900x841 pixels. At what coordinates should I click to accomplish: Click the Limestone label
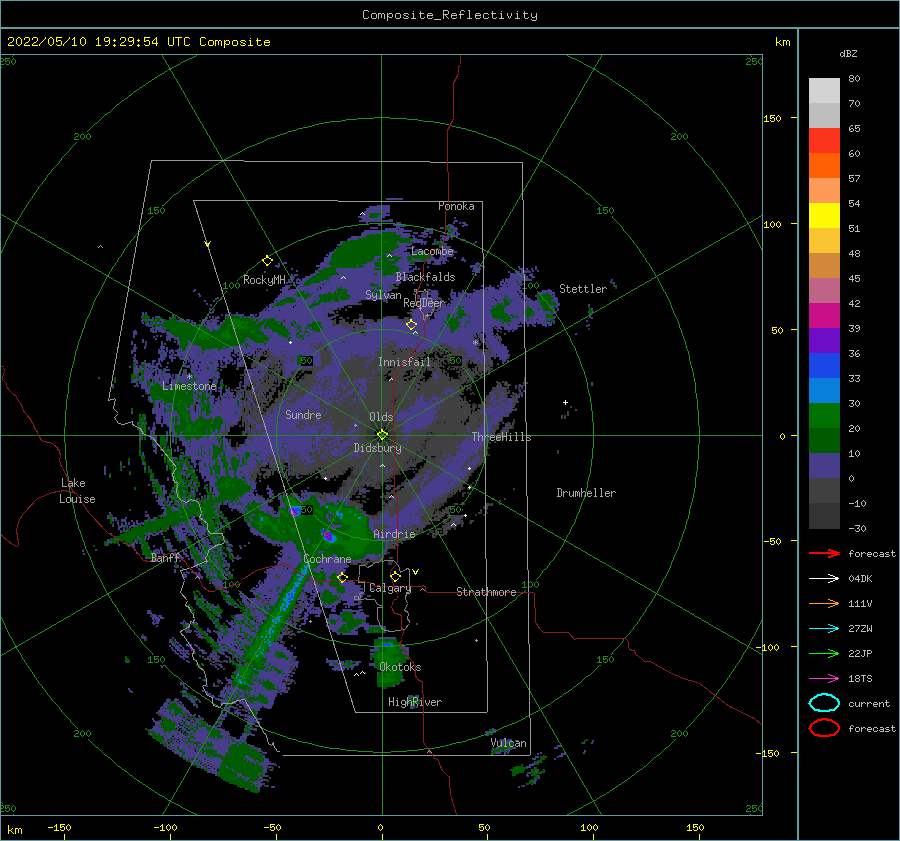[x=189, y=386]
